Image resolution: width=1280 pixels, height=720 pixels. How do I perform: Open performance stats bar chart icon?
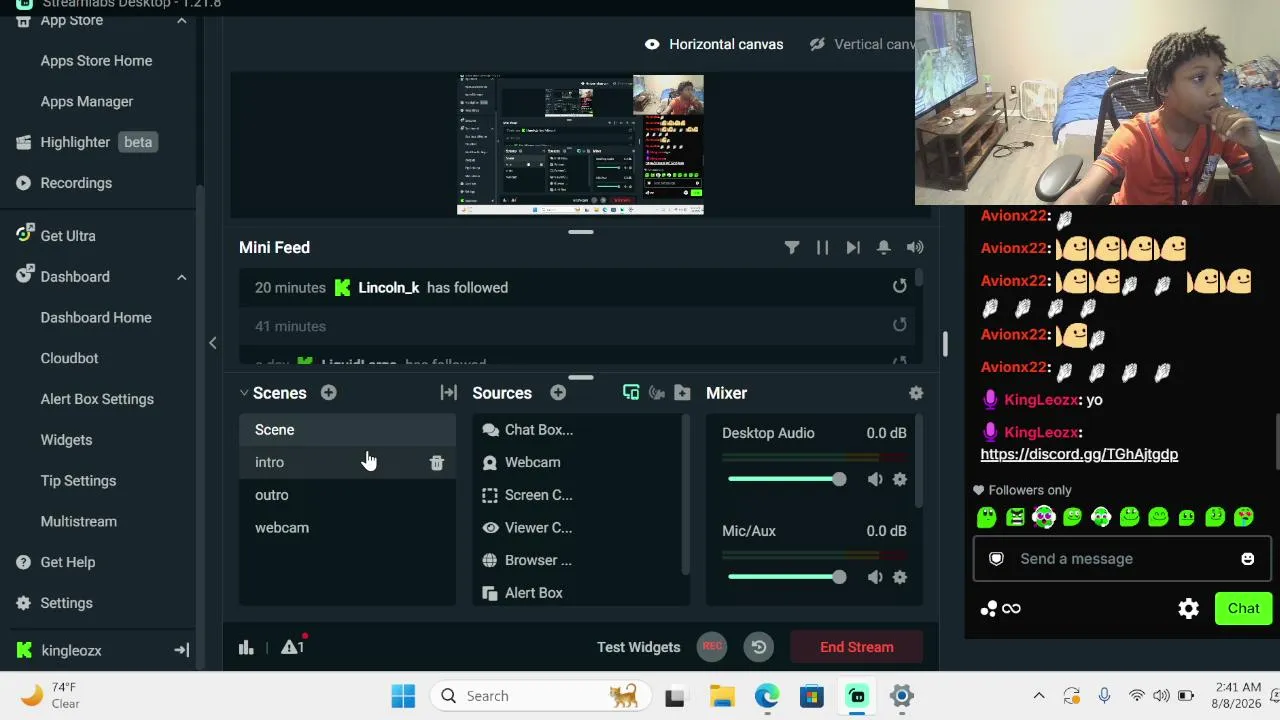point(246,647)
